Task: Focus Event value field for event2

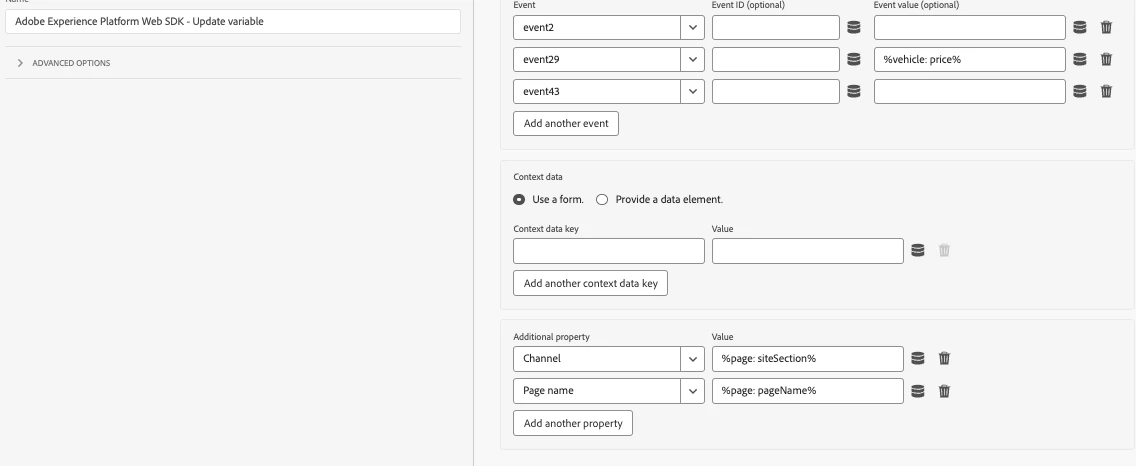Action: pos(970,28)
